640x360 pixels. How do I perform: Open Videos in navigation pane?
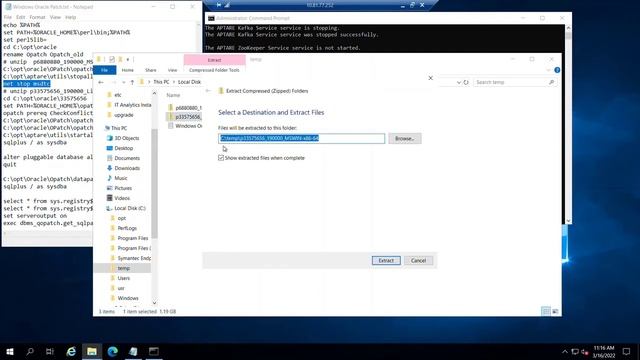coord(122,198)
